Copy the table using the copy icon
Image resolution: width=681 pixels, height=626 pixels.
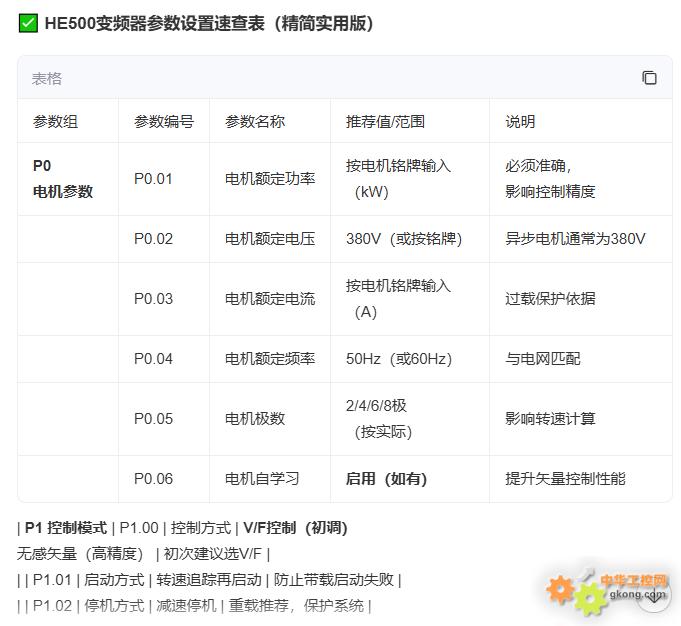pos(649,78)
